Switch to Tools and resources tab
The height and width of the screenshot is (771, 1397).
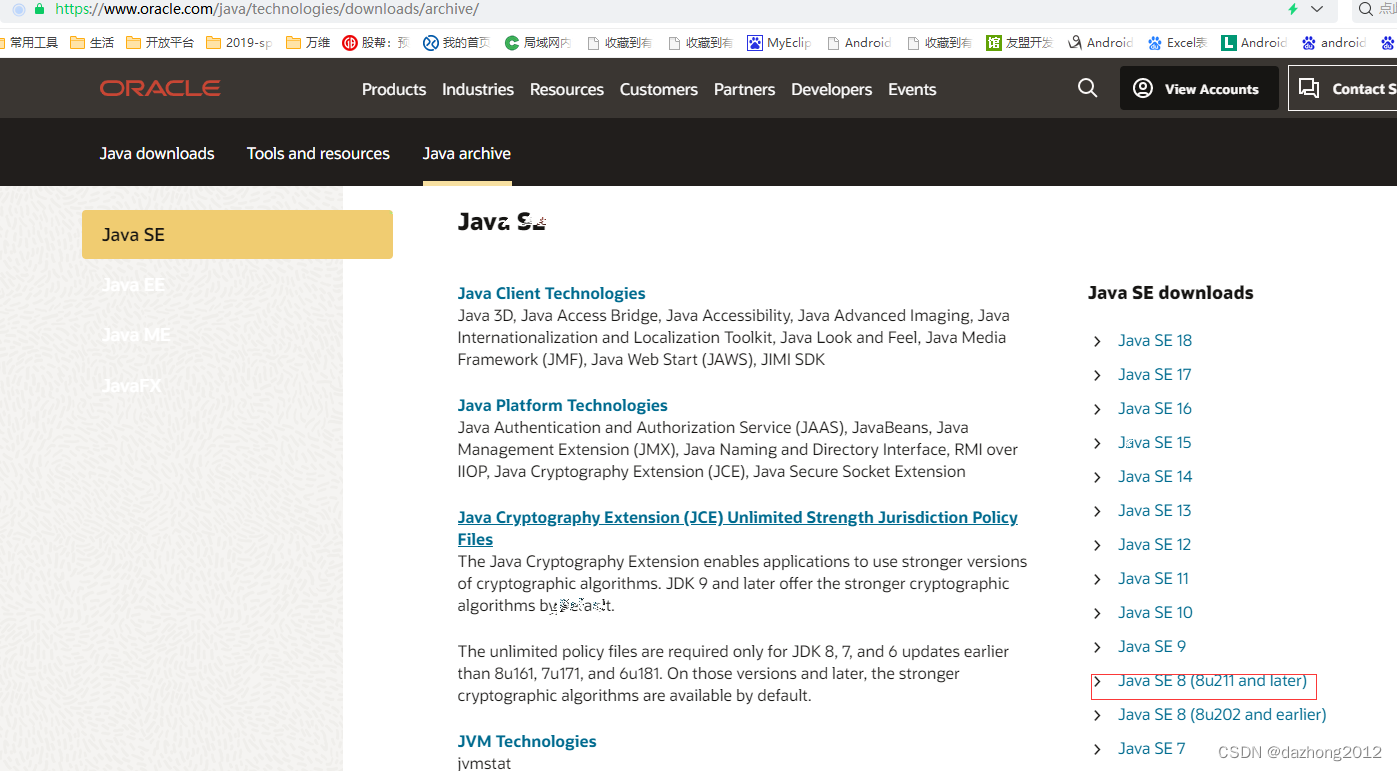pyautogui.click(x=318, y=153)
